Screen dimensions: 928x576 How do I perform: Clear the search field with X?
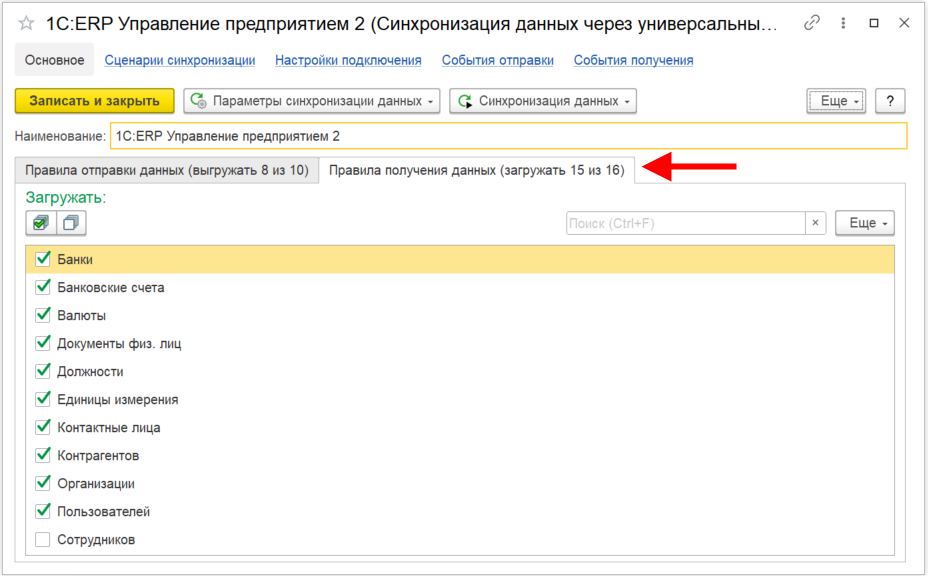816,224
